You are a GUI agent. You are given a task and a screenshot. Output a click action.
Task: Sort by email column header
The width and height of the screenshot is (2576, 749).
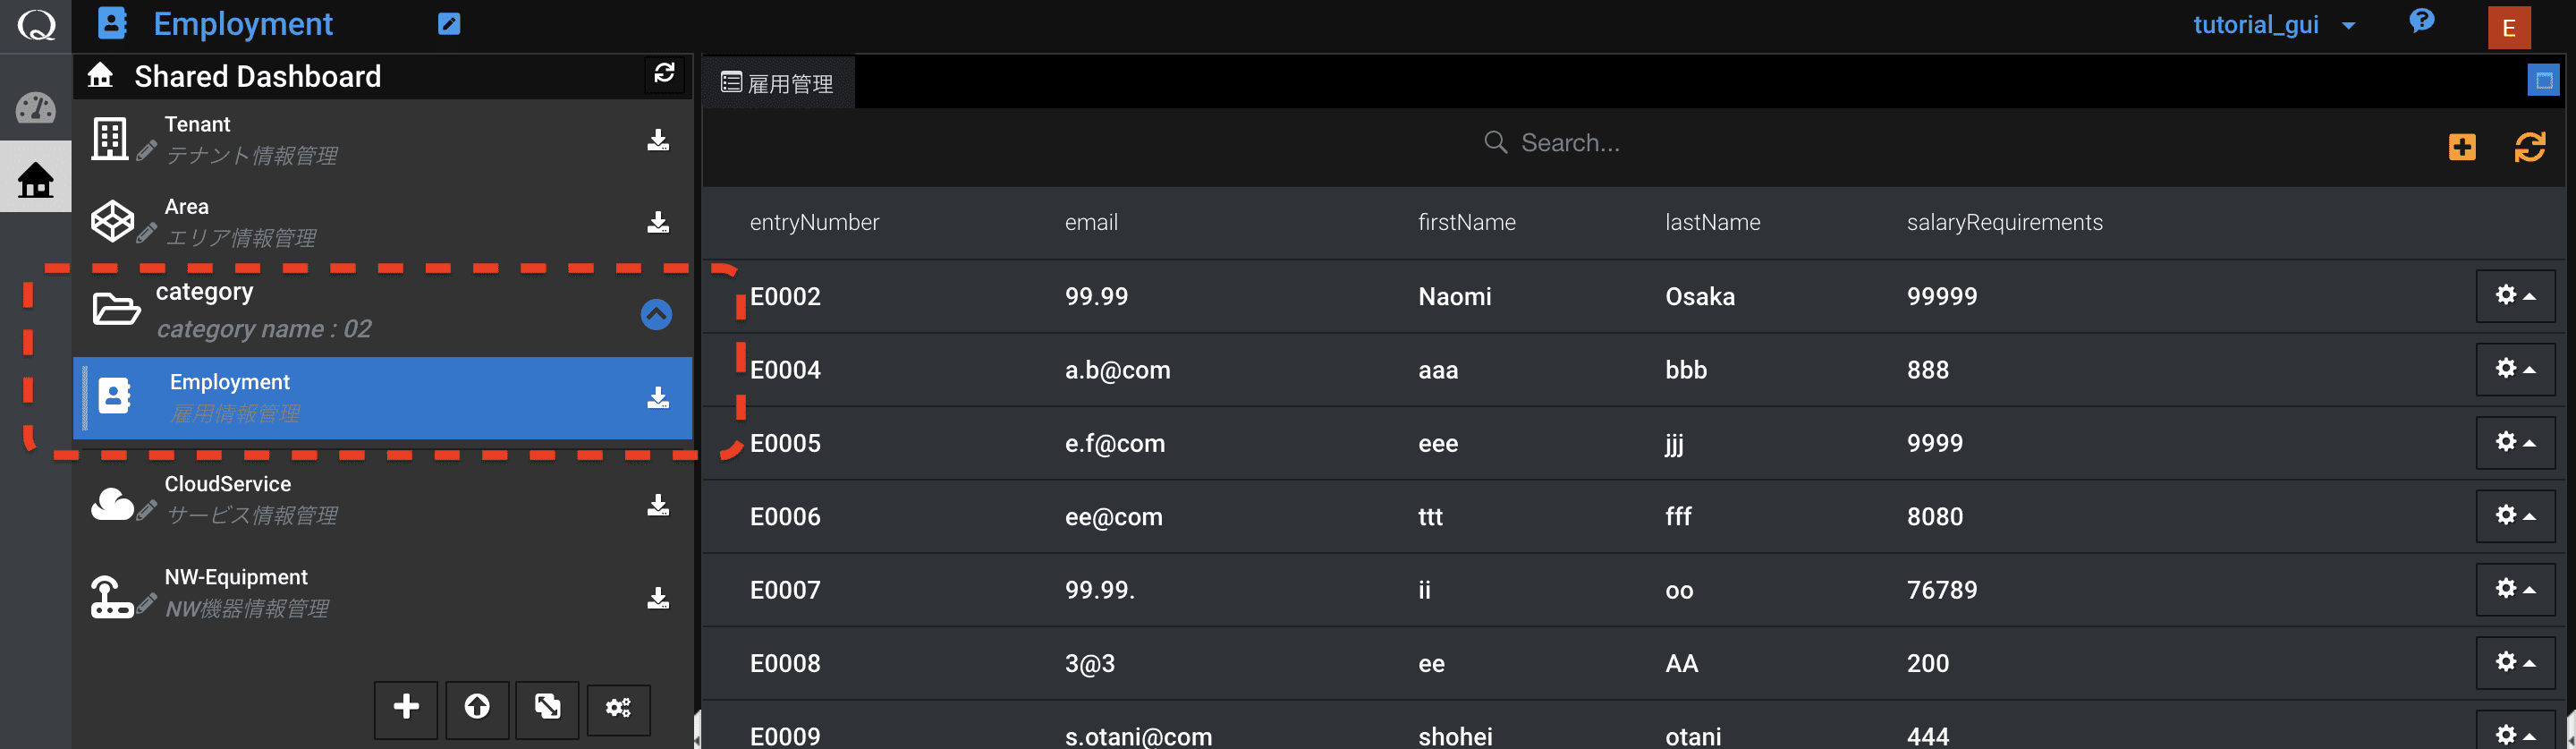1091,222
